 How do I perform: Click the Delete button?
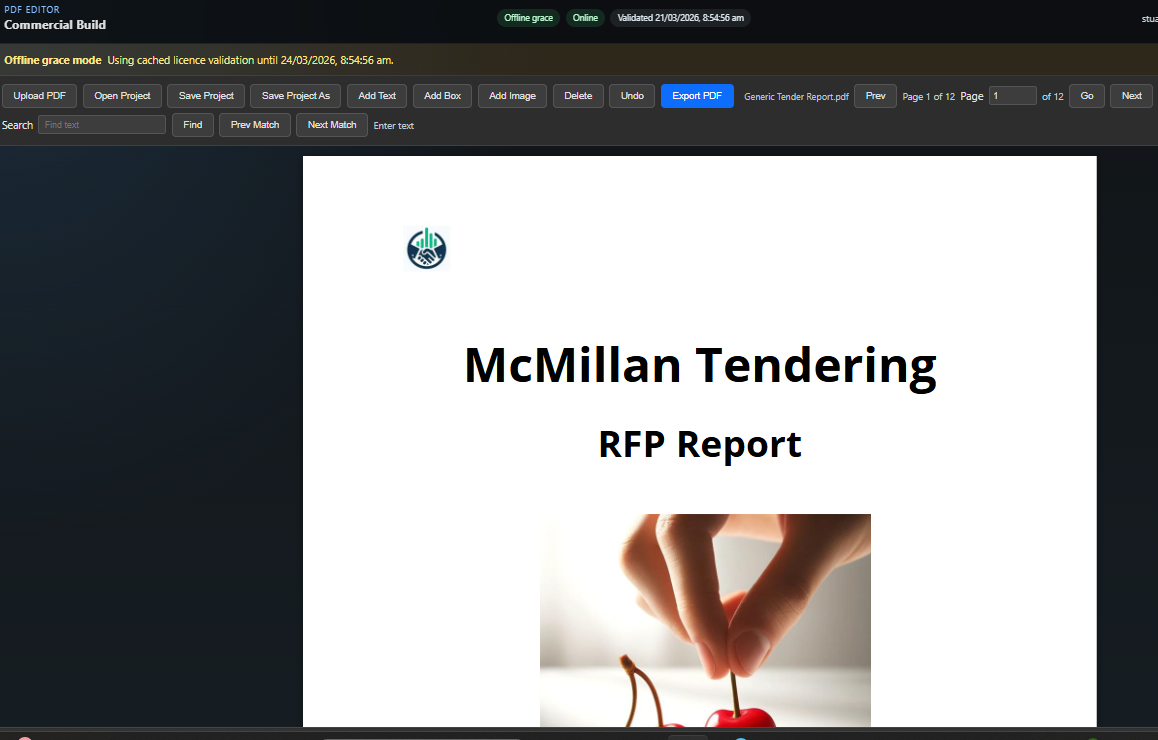tap(578, 96)
